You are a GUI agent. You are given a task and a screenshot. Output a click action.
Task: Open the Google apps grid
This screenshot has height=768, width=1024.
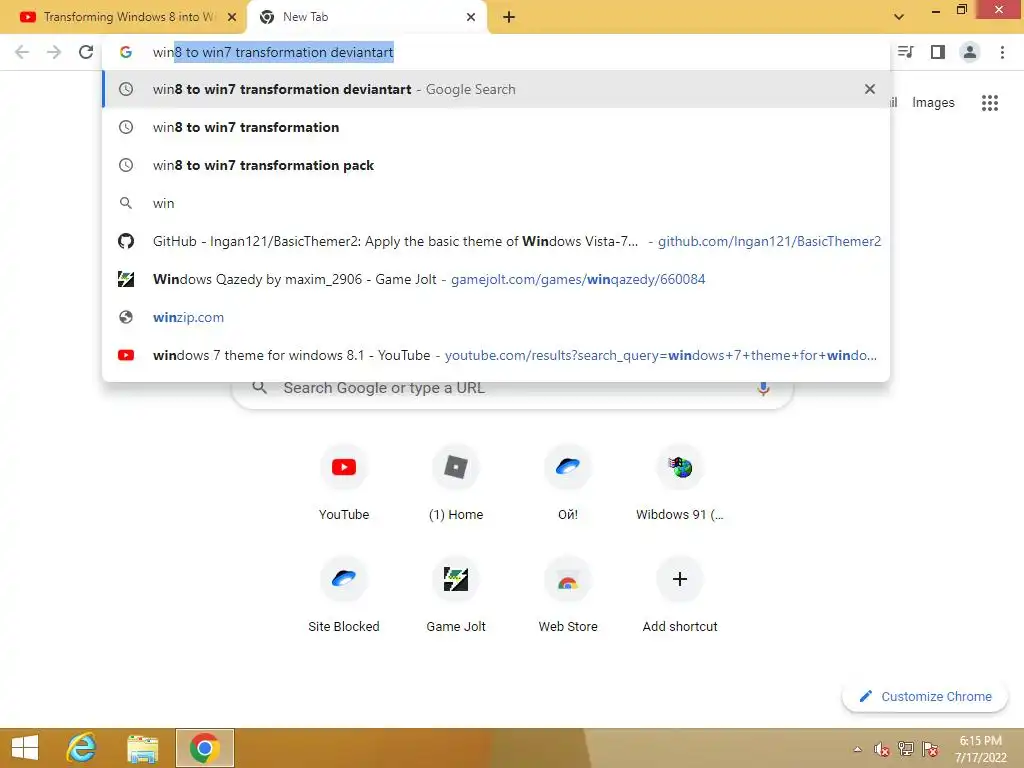pyautogui.click(x=990, y=103)
